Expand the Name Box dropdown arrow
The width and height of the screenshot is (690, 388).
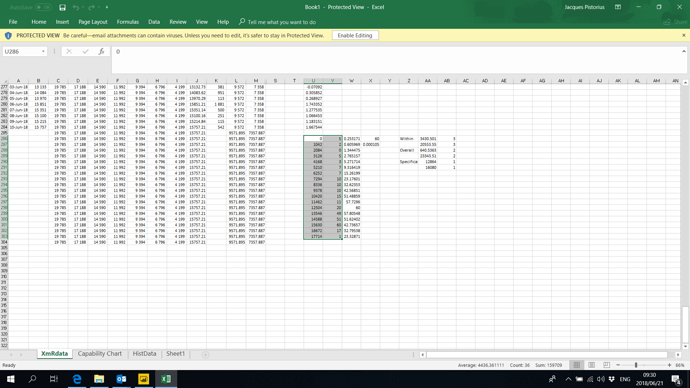43,51
